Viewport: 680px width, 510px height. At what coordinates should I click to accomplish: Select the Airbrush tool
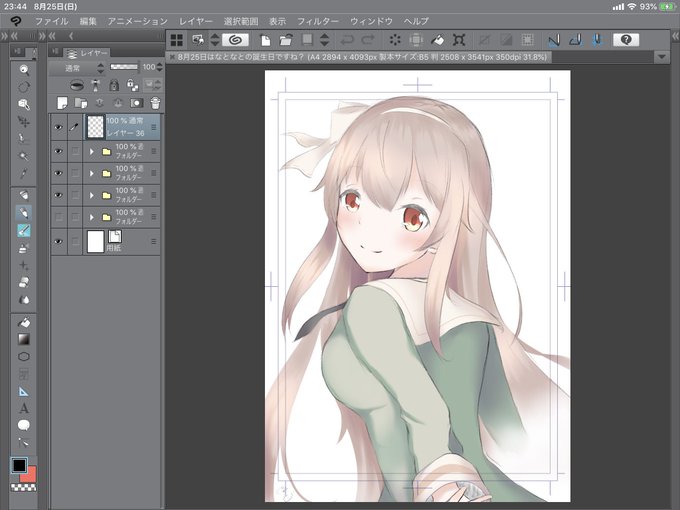coord(24,248)
